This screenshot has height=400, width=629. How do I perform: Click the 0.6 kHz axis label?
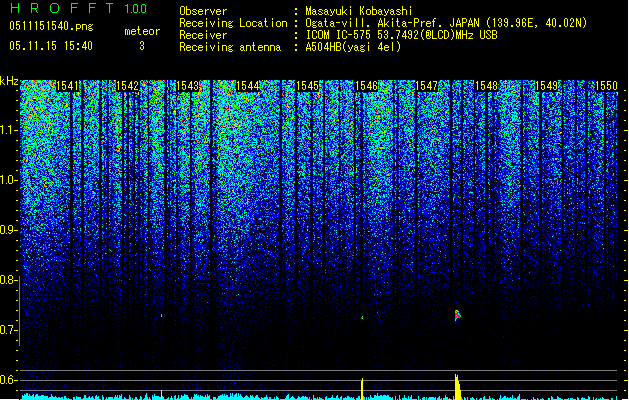tap(9, 380)
